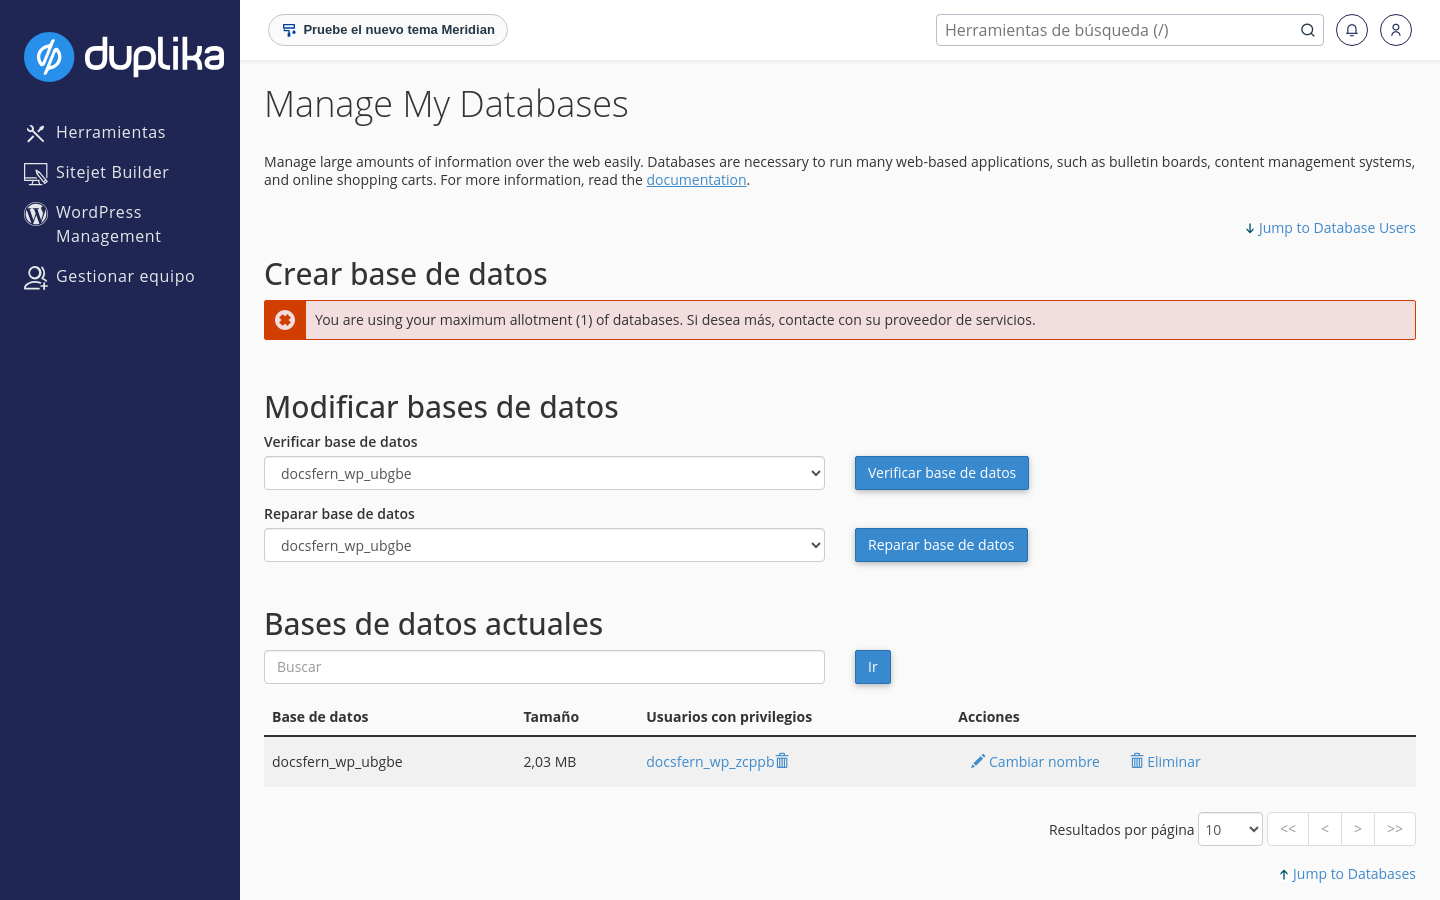Click the Duplika logo
1440x900 pixels.
point(124,56)
